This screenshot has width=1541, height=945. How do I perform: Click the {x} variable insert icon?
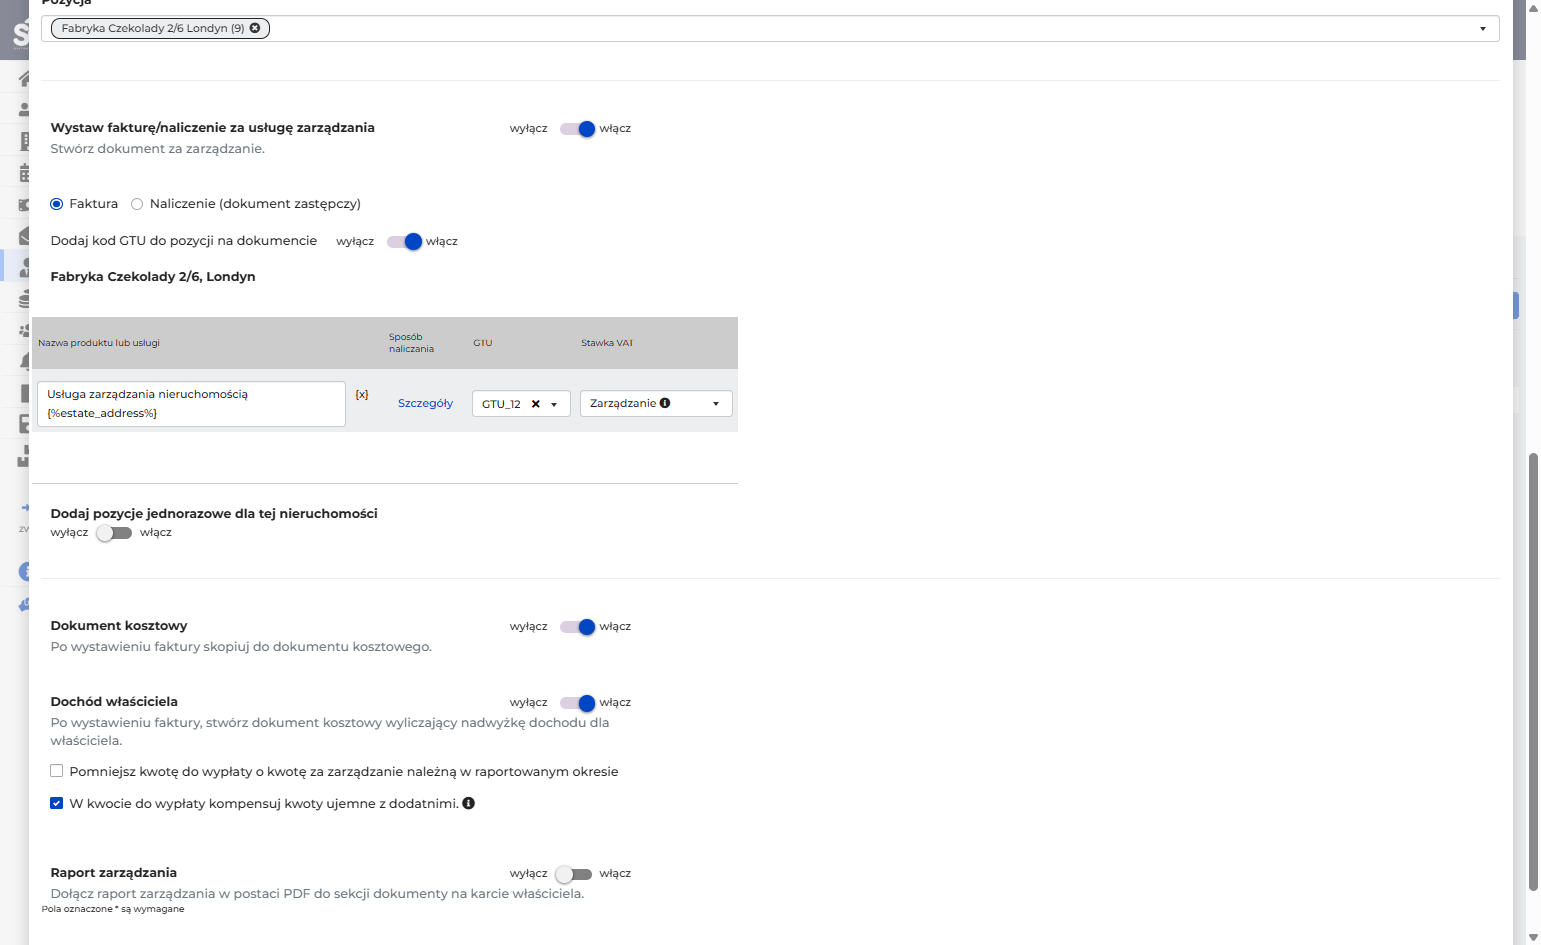point(362,395)
